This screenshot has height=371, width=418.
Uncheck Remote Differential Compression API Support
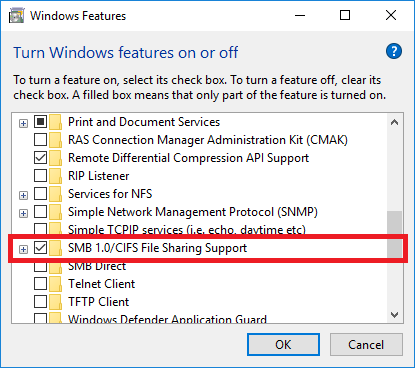40,158
